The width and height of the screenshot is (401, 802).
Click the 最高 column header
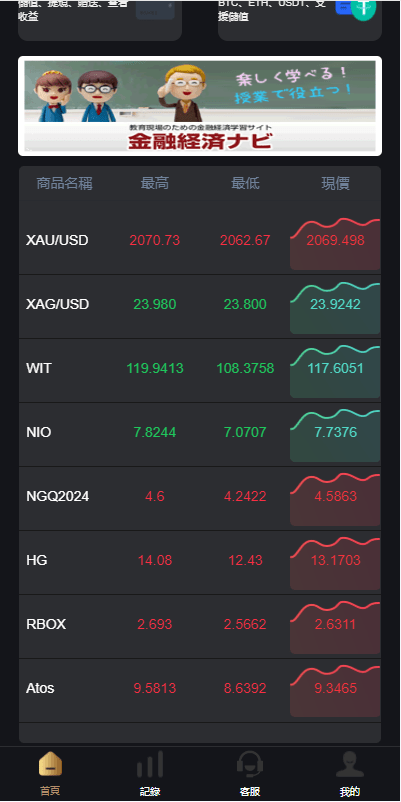point(154,183)
